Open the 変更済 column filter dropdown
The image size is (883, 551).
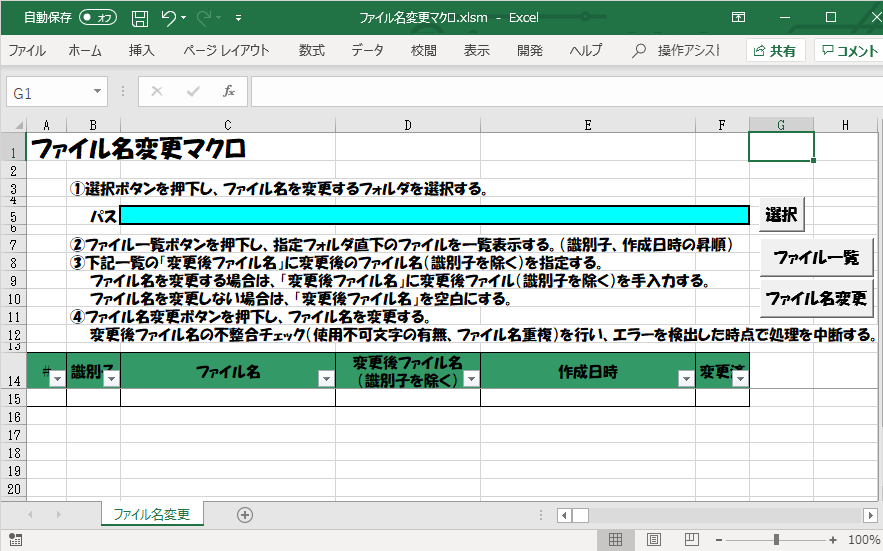[x=741, y=379]
